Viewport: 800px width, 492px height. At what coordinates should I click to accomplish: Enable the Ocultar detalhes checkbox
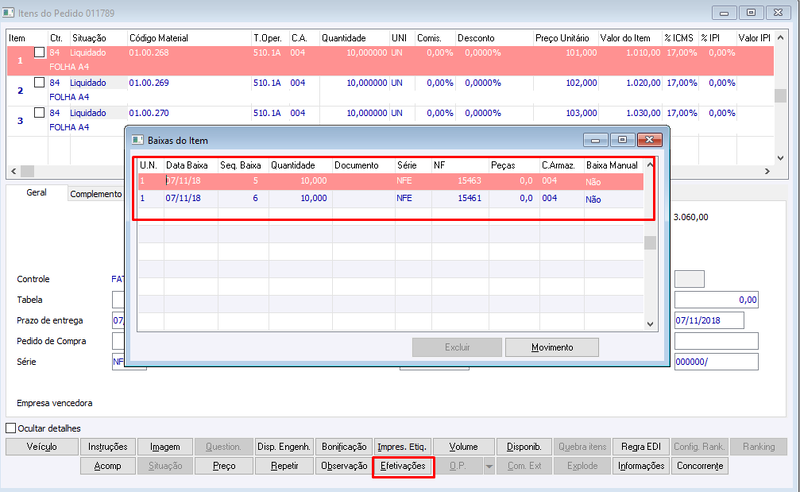11,428
